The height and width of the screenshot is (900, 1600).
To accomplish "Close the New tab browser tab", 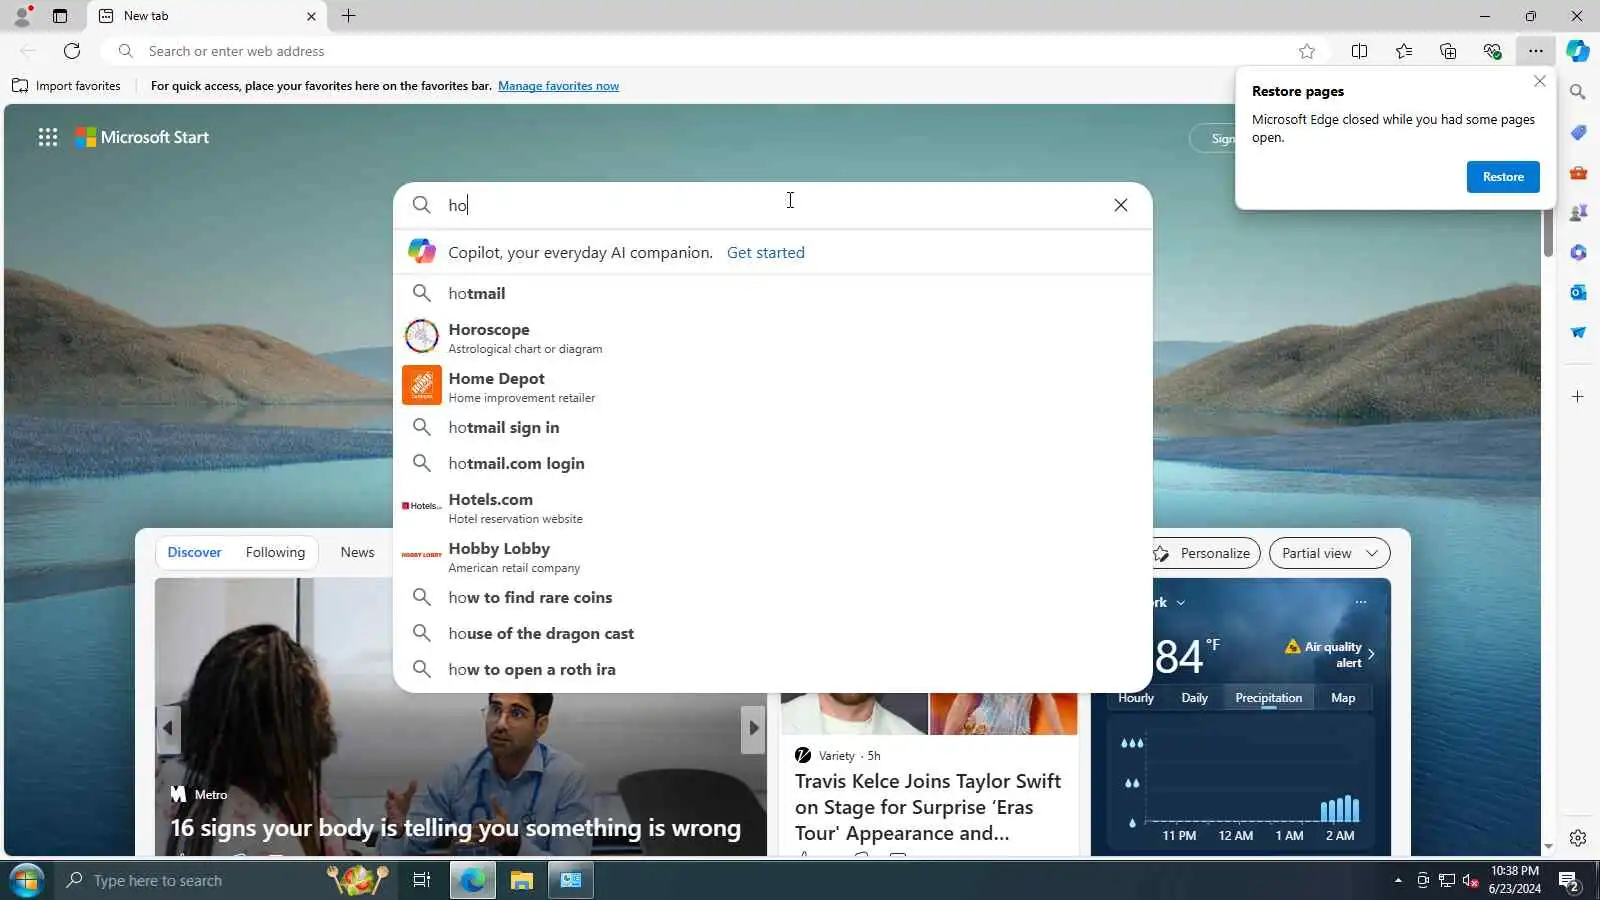I will coord(311,16).
